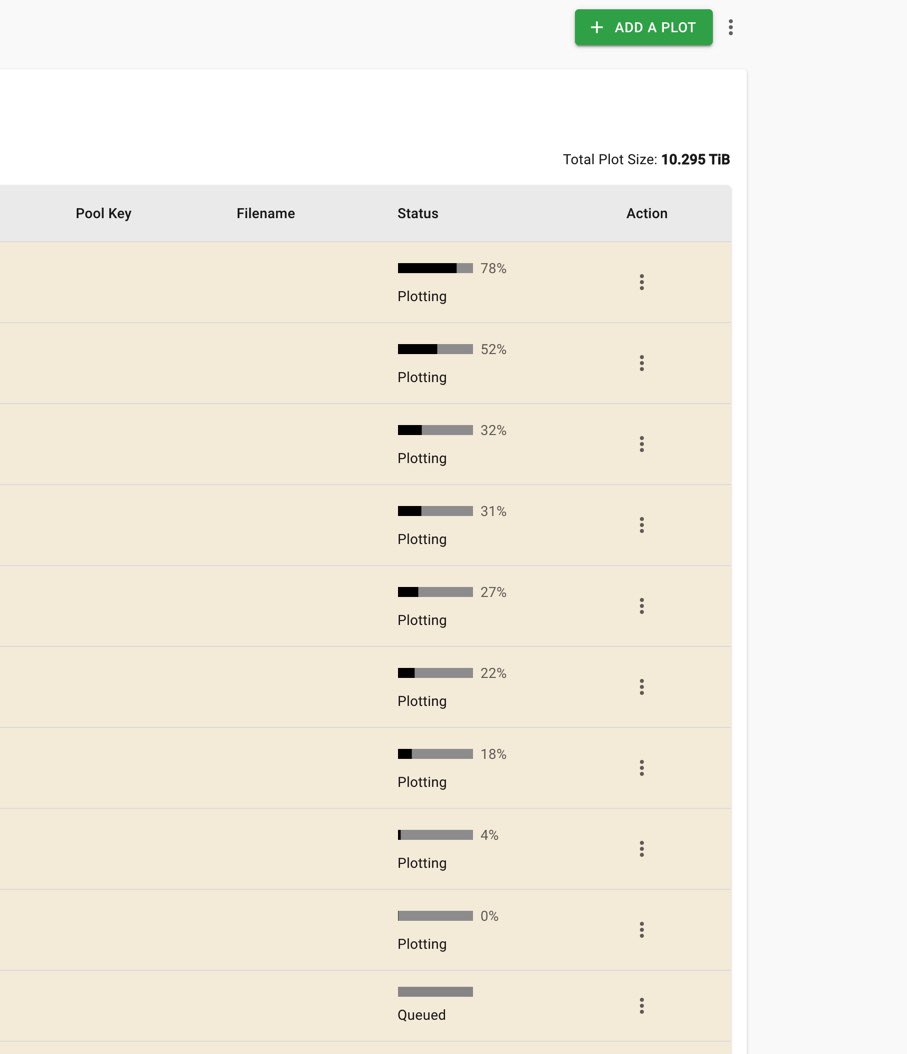Open action menu for the 32% plot
This screenshot has height=1054, width=907.
[x=642, y=444]
